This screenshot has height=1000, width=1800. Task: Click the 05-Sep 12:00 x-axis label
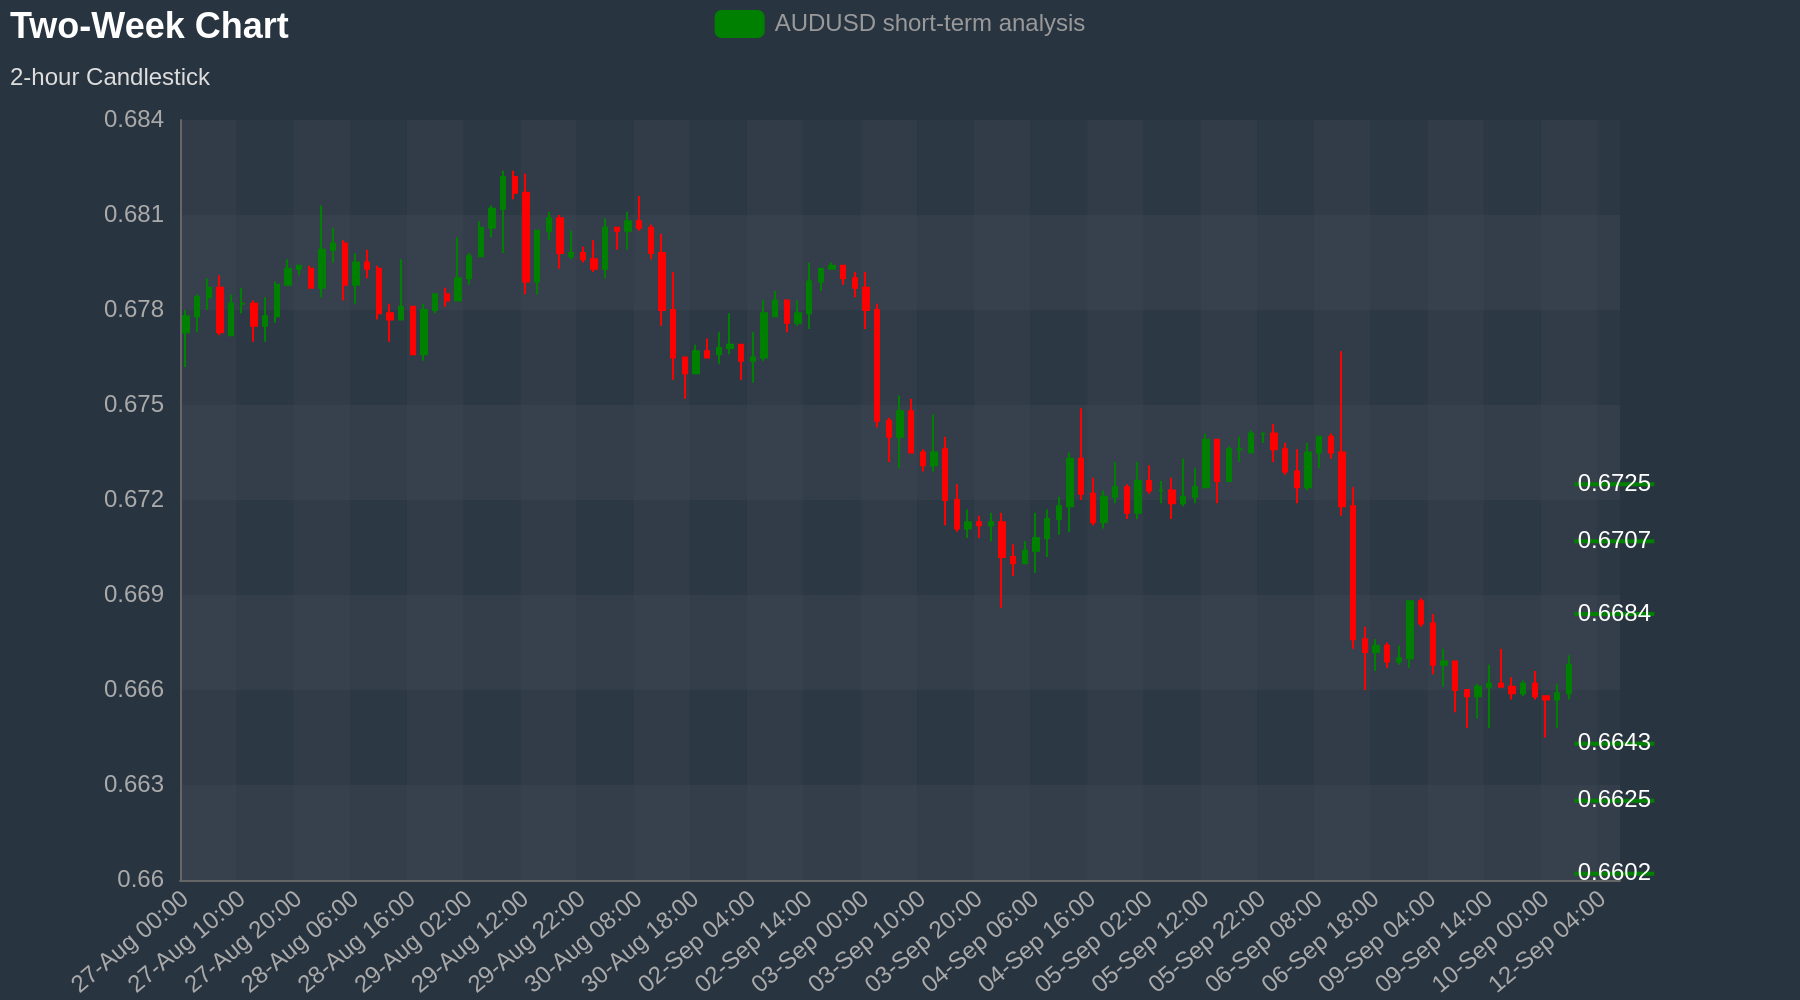click(x=1151, y=941)
